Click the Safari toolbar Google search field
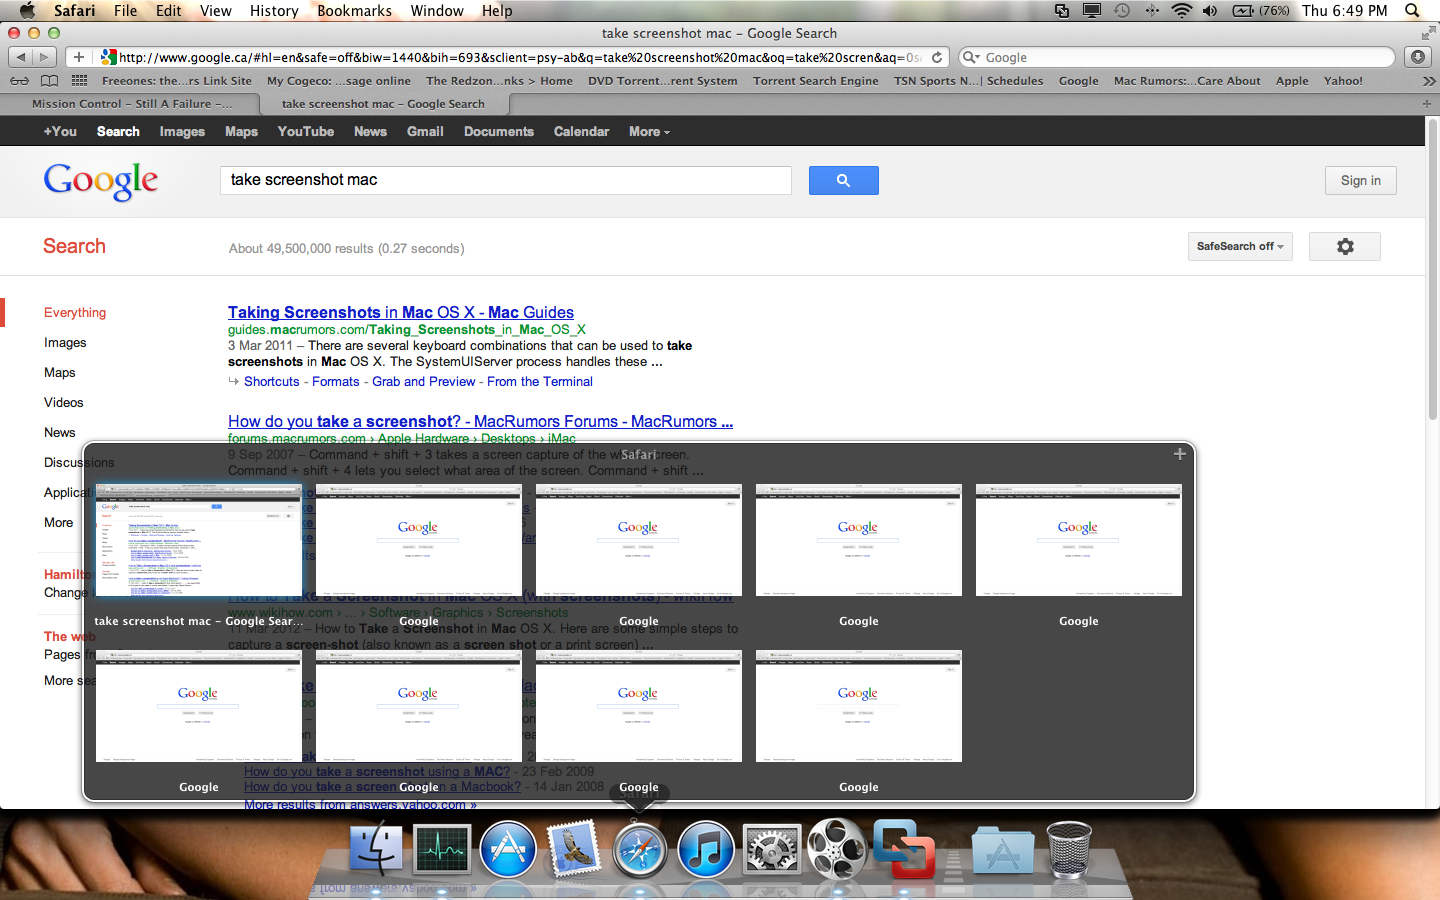 click(x=1176, y=57)
